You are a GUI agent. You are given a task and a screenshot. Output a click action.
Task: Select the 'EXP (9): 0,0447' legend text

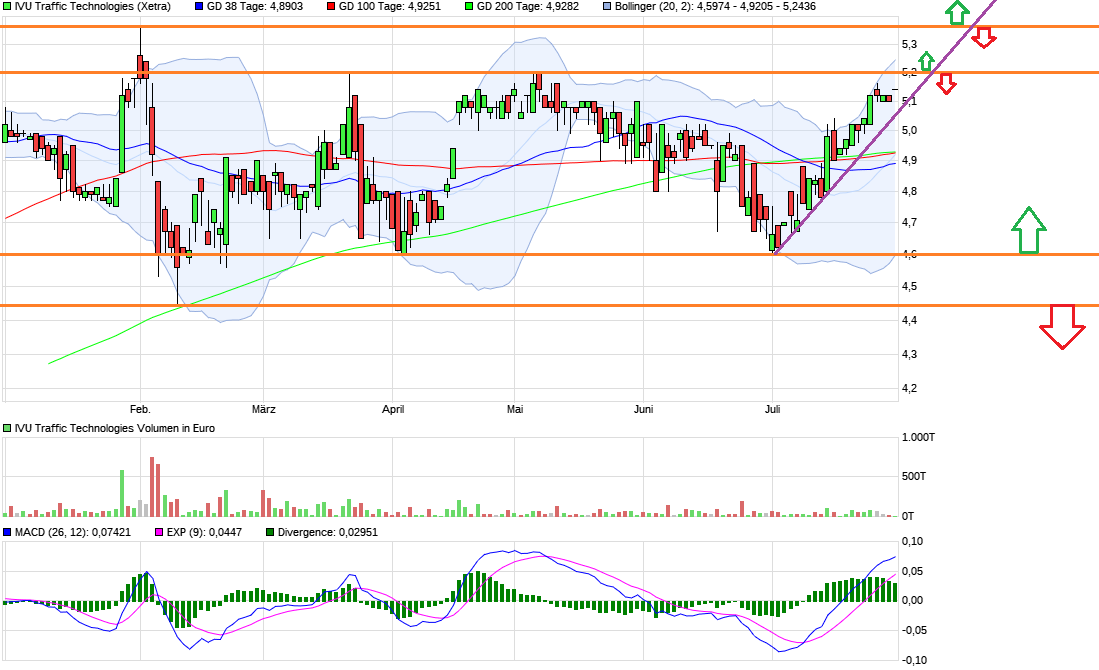204,533
